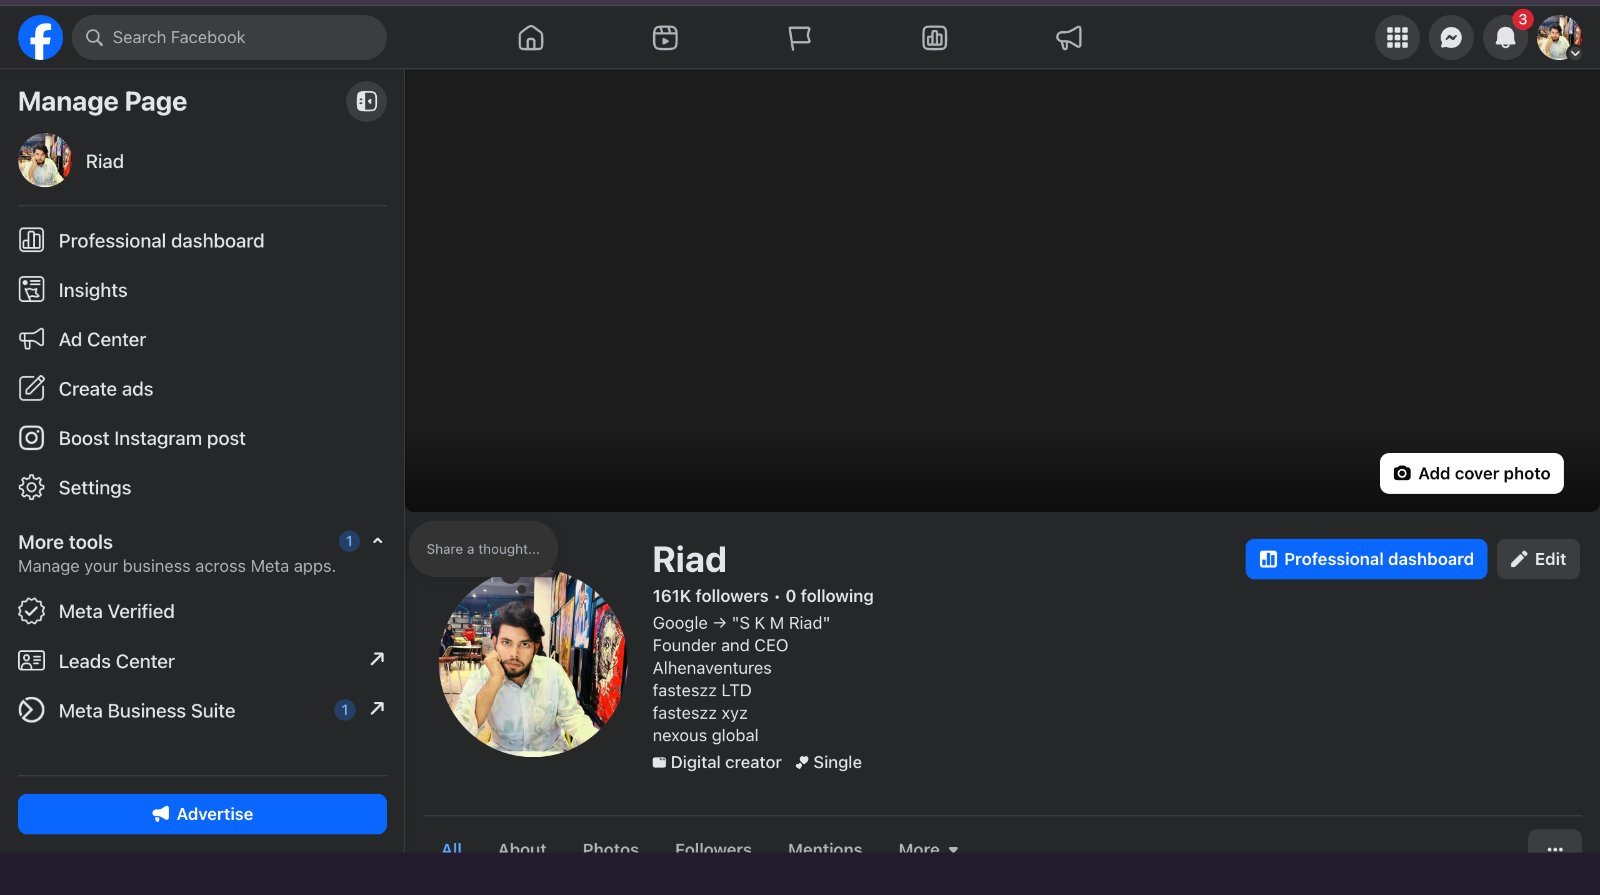The image size is (1600, 895).
Task: Click Leads Center external arrow icon
Action: click(377, 659)
